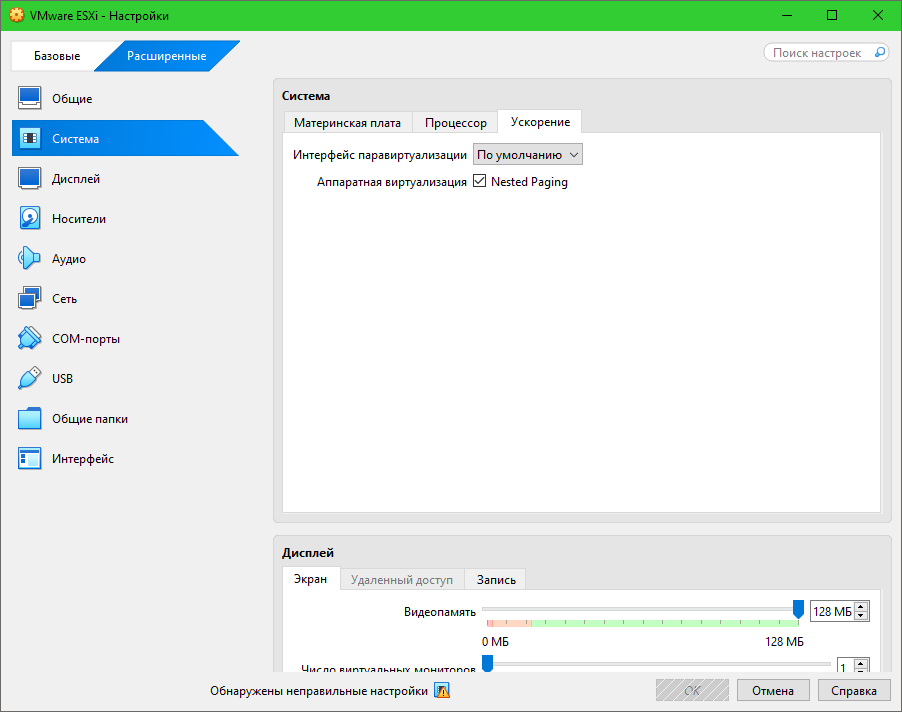This screenshot has height=712, width=902.
Task: Click the Справка button
Action: tap(853, 690)
